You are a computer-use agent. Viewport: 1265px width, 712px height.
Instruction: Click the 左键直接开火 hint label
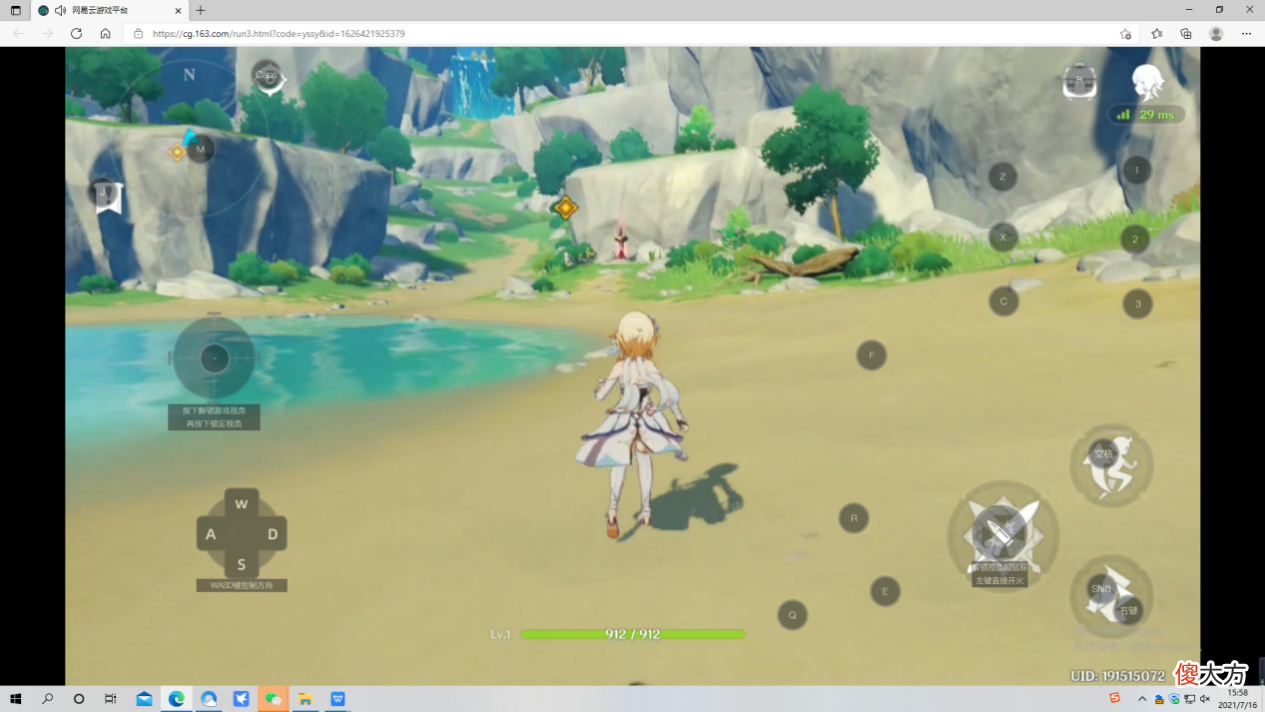pyautogui.click(x=999, y=580)
